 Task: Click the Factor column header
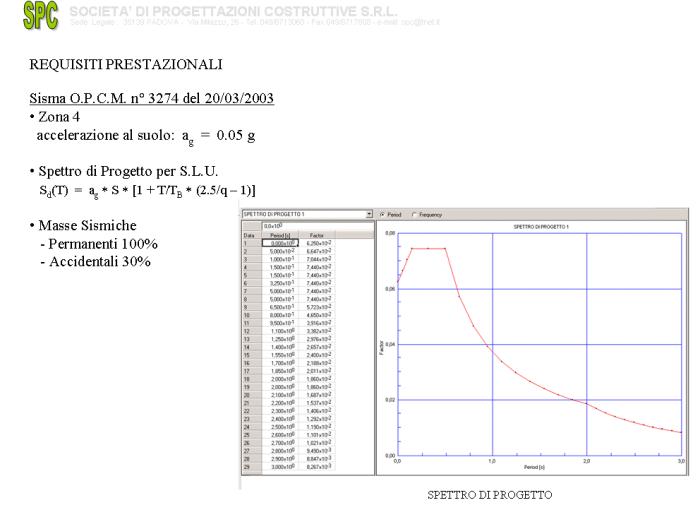(x=319, y=235)
